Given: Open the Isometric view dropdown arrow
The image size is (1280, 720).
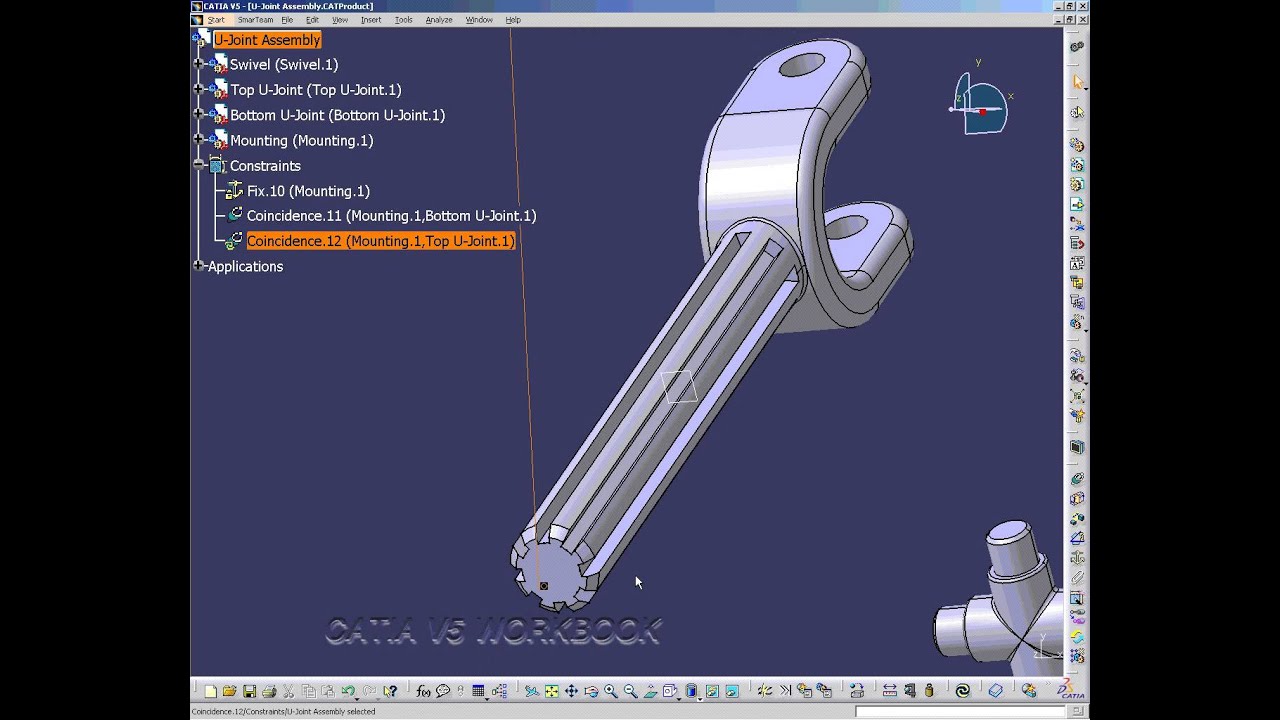Looking at the screenshot, I should pyautogui.click(x=679, y=698).
